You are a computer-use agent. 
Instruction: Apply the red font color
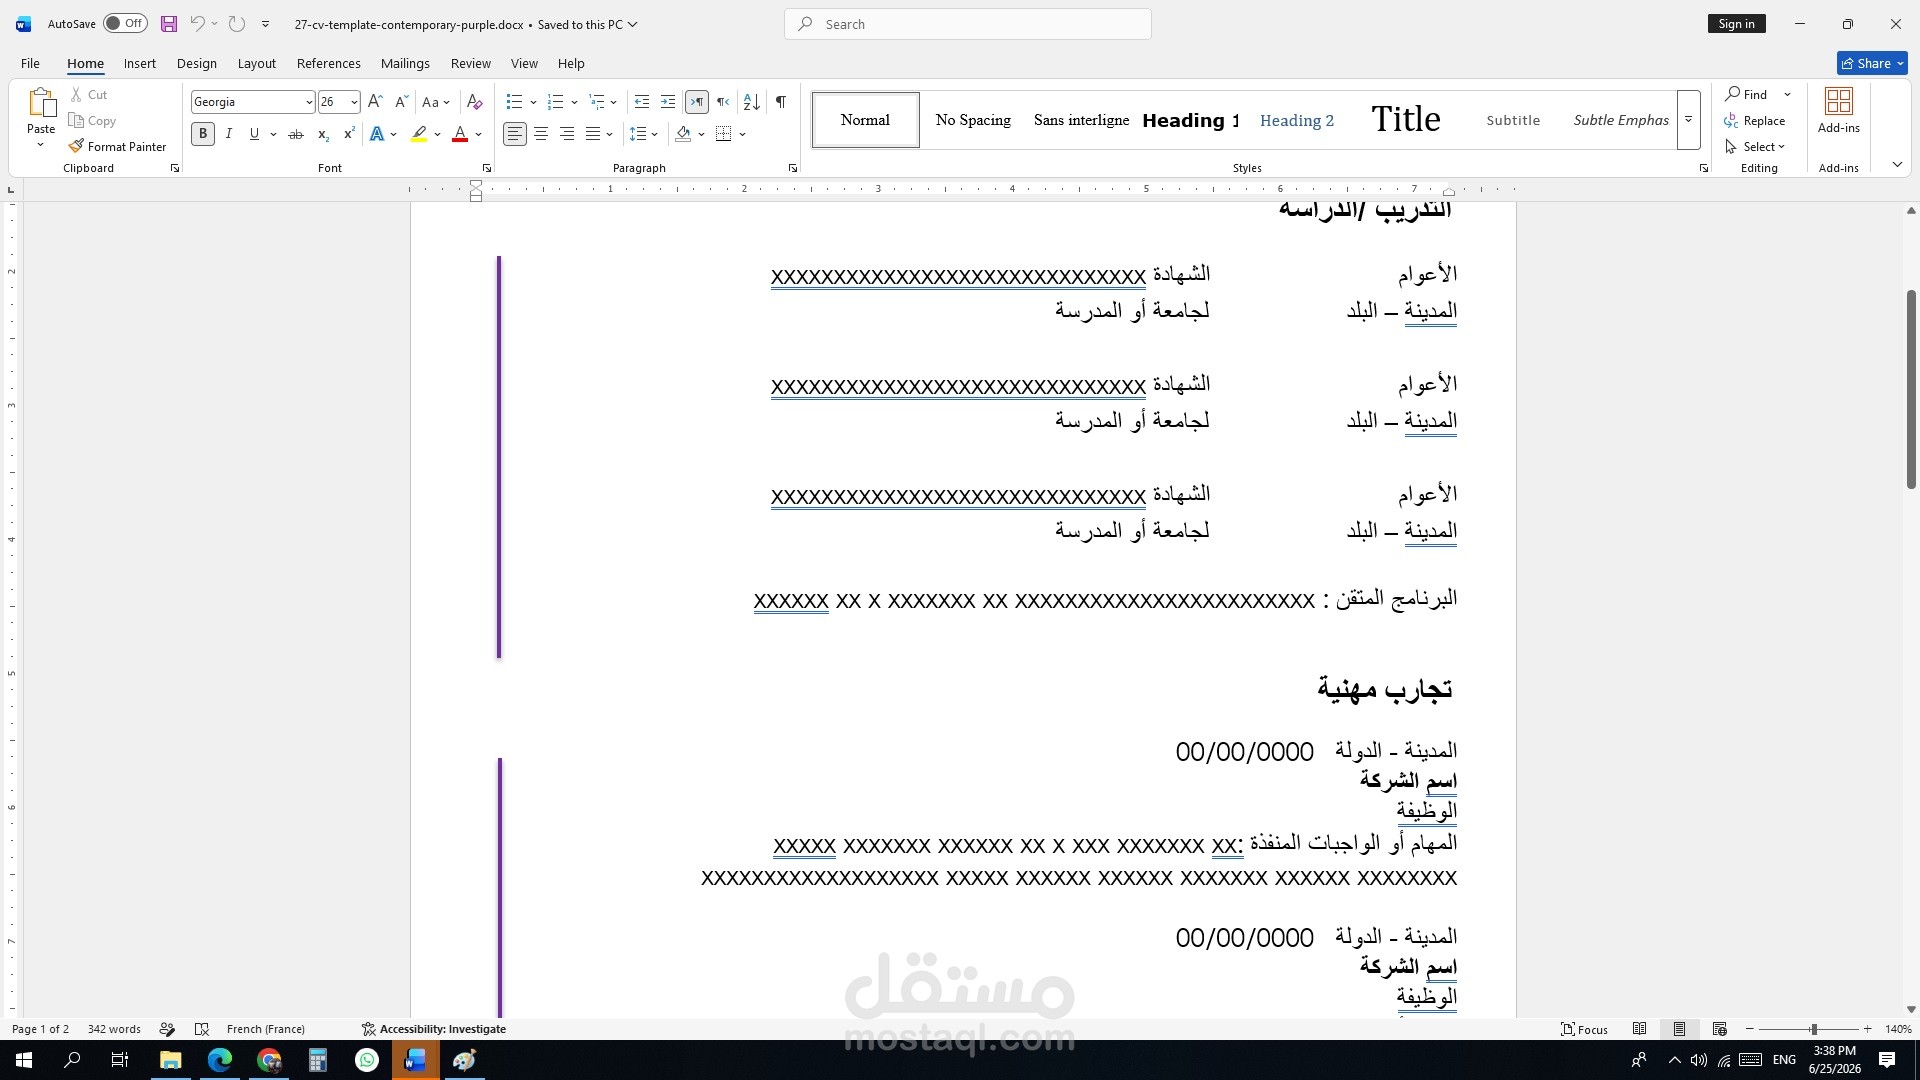pos(460,134)
